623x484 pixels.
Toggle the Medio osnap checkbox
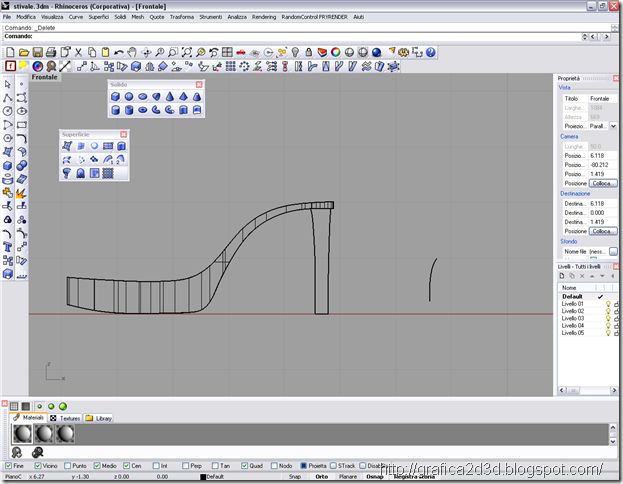tap(97, 465)
